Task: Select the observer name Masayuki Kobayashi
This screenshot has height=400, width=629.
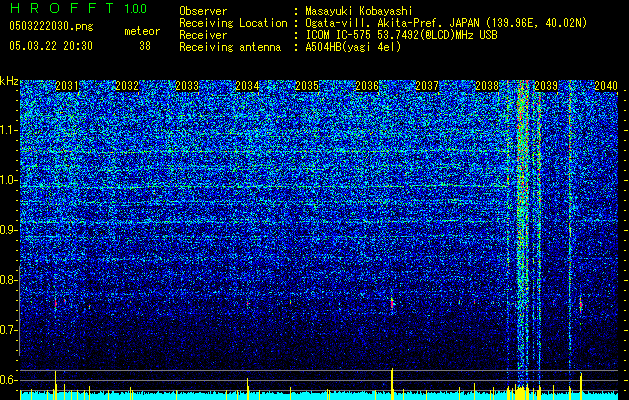Action: 359,11
